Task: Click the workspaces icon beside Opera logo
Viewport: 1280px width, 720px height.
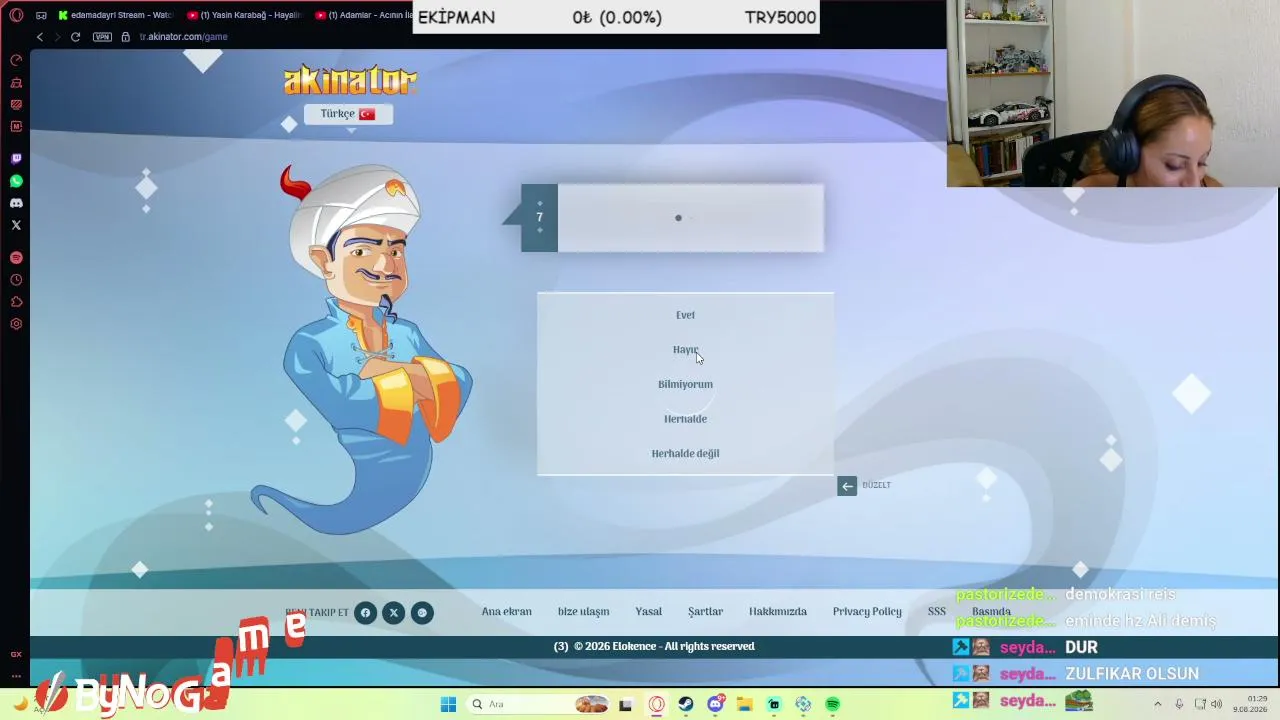Action: pyautogui.click(x=41, y=15)
